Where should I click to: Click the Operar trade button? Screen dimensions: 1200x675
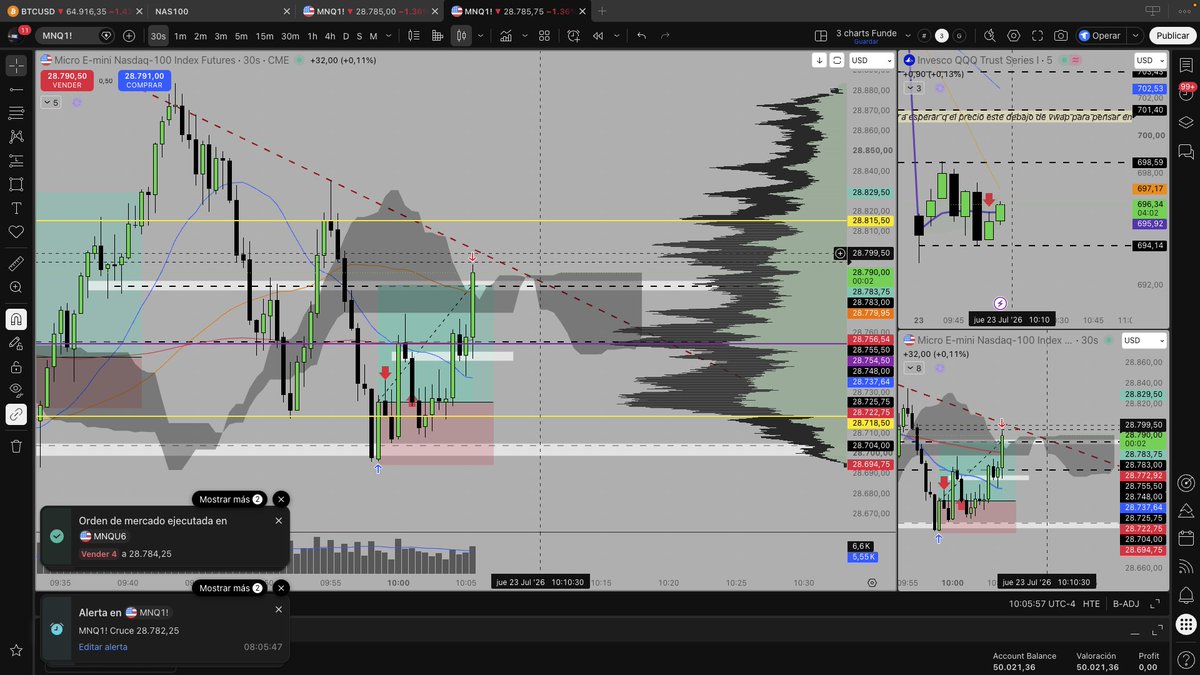click(x=1101, y=35)
